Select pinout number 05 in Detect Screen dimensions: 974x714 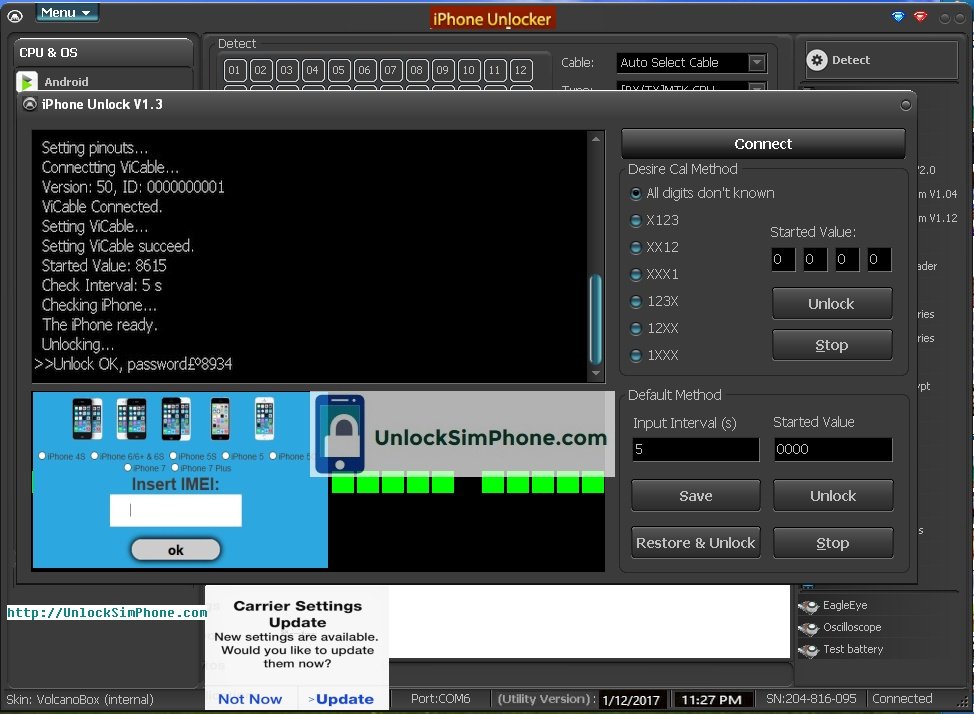click(338, 70)
